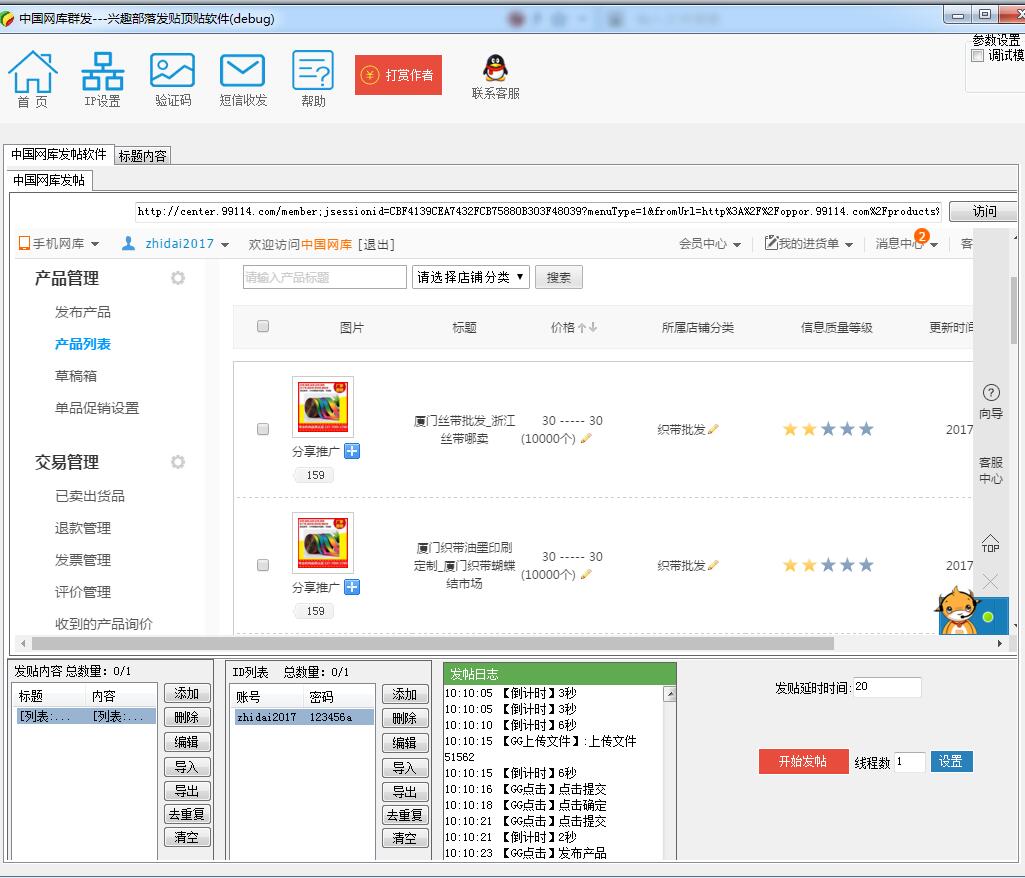Click the 搜索 search button
Screen dimensions: 1025x878
coord(558,277)
